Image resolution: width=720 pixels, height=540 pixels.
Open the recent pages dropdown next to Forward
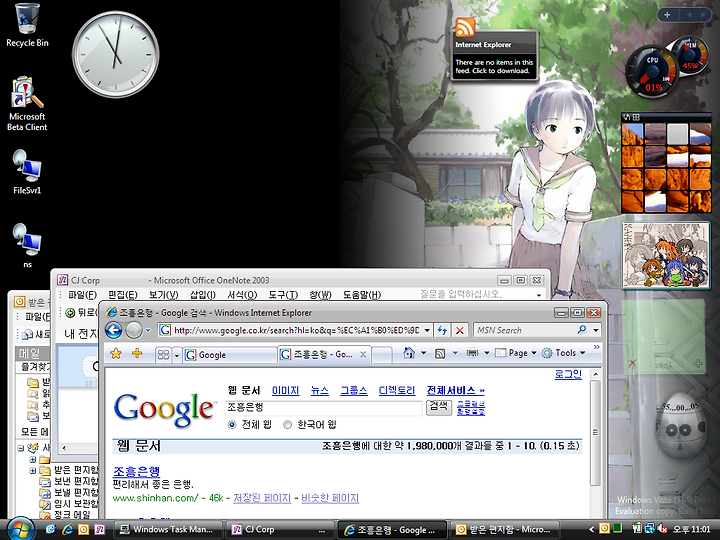148,330
